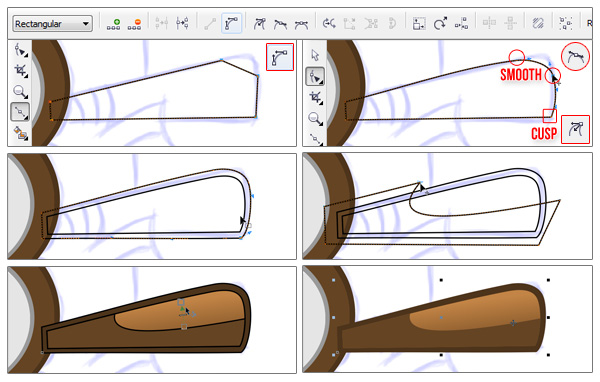Click top-right selection handle in last panel
Screen dimensions: 600x382
pos(548,280)
